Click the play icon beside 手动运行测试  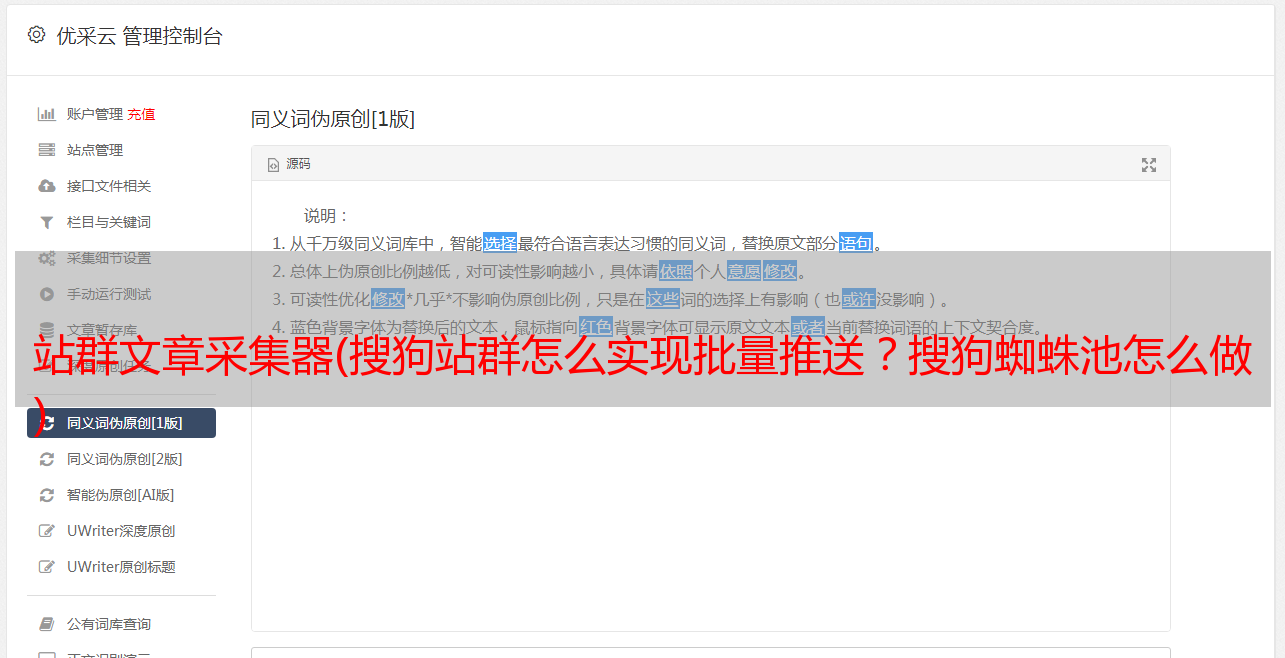(x=46, y=294)
